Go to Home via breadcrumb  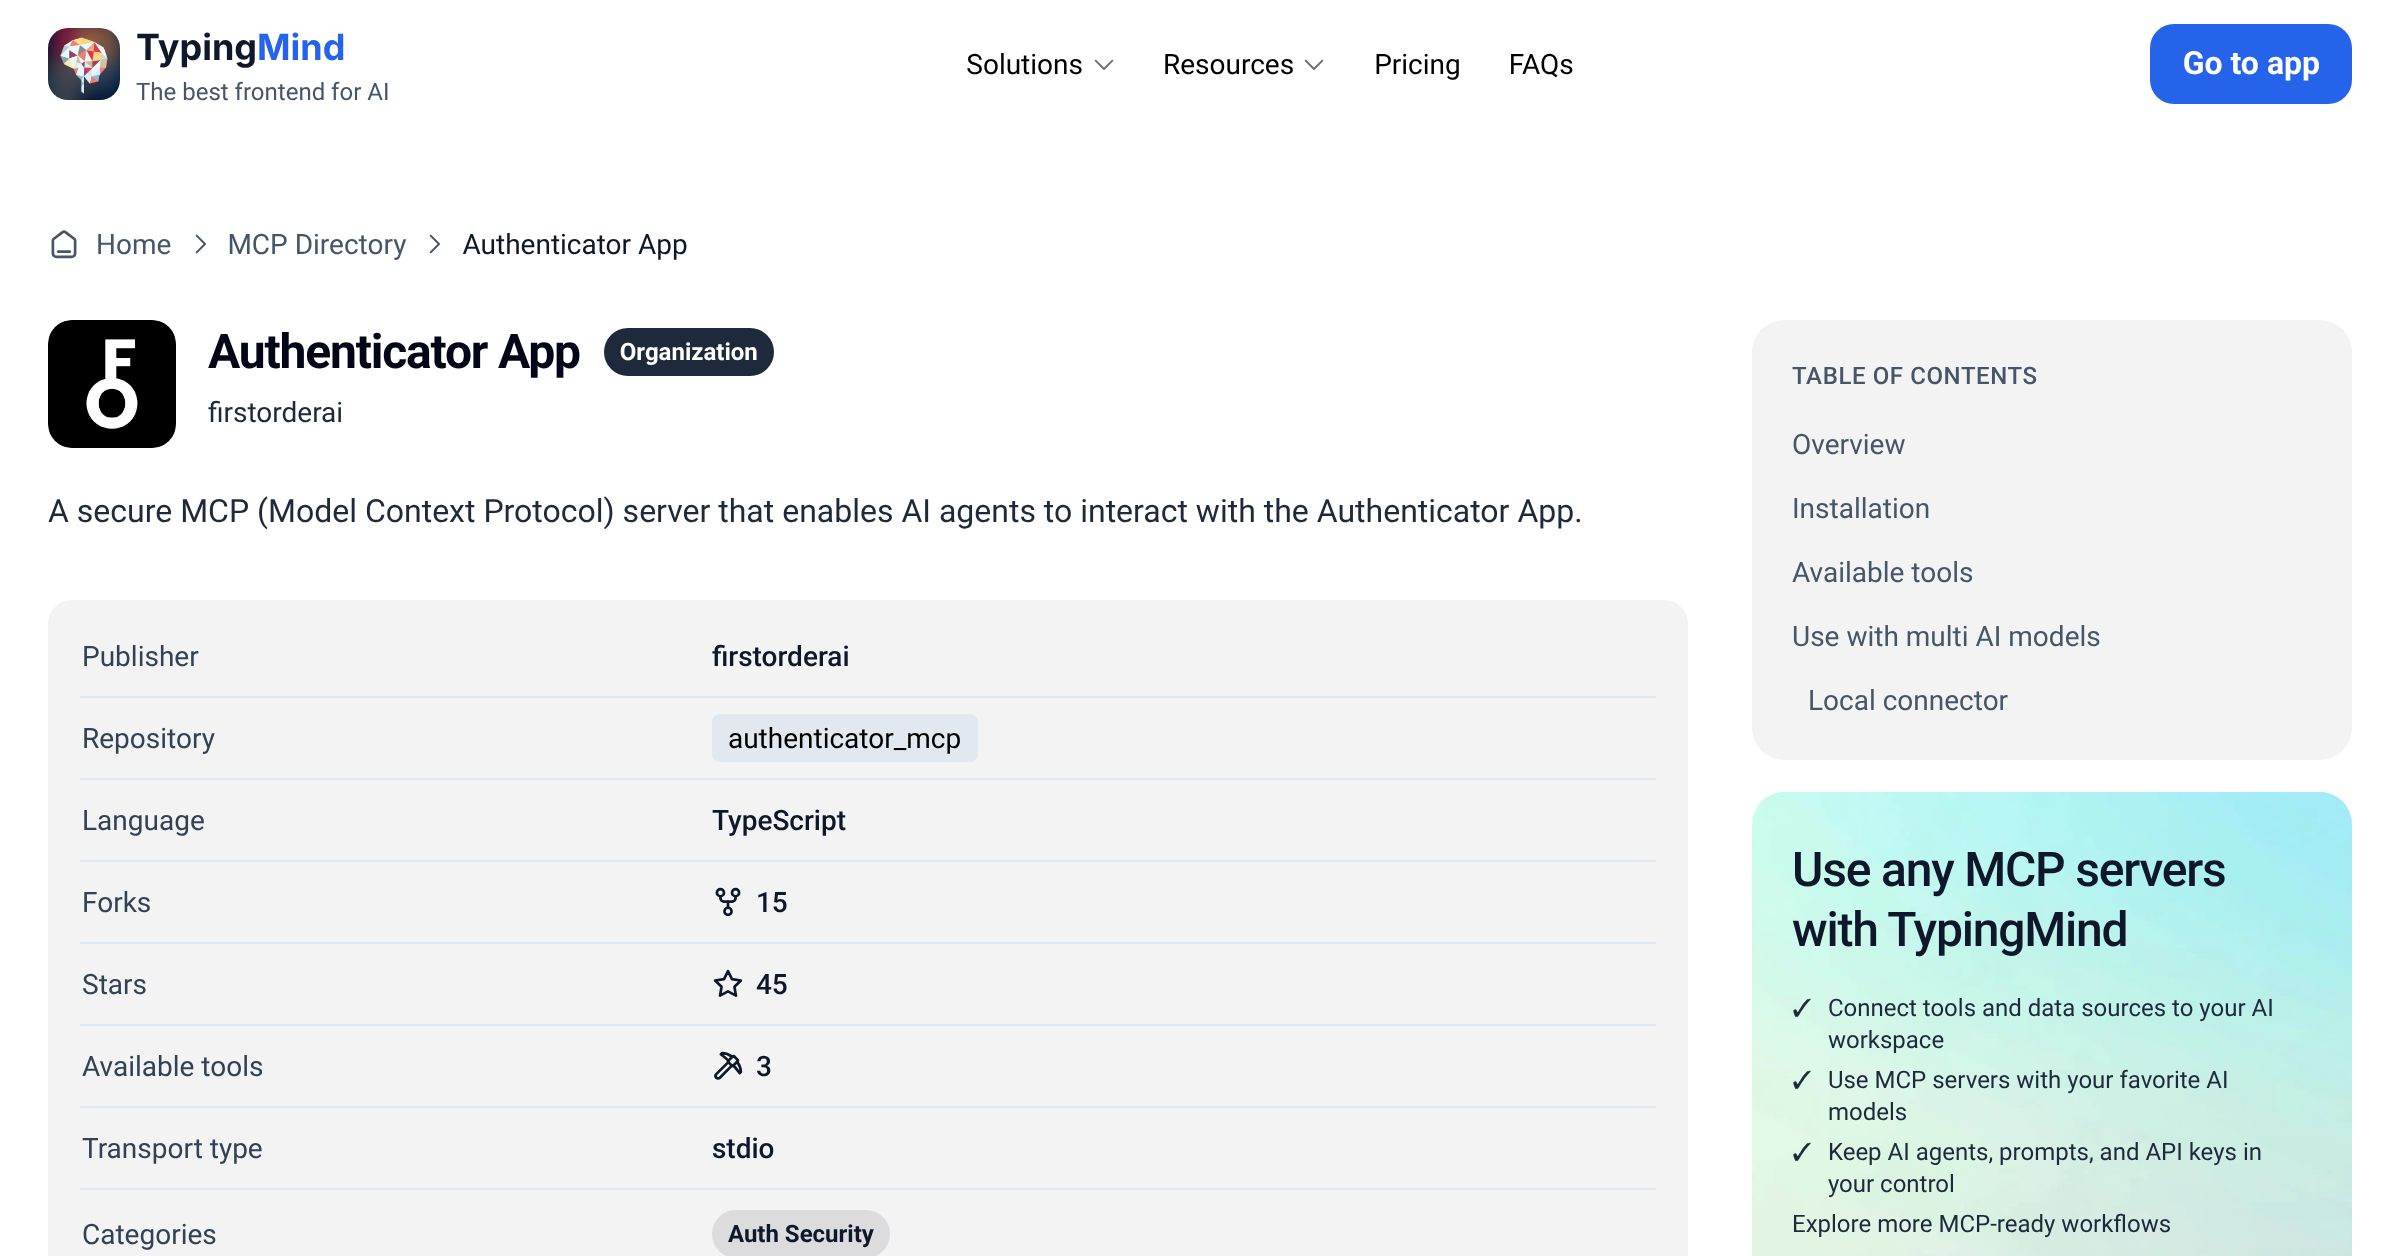pyautogui.click(x=133, y=244)
